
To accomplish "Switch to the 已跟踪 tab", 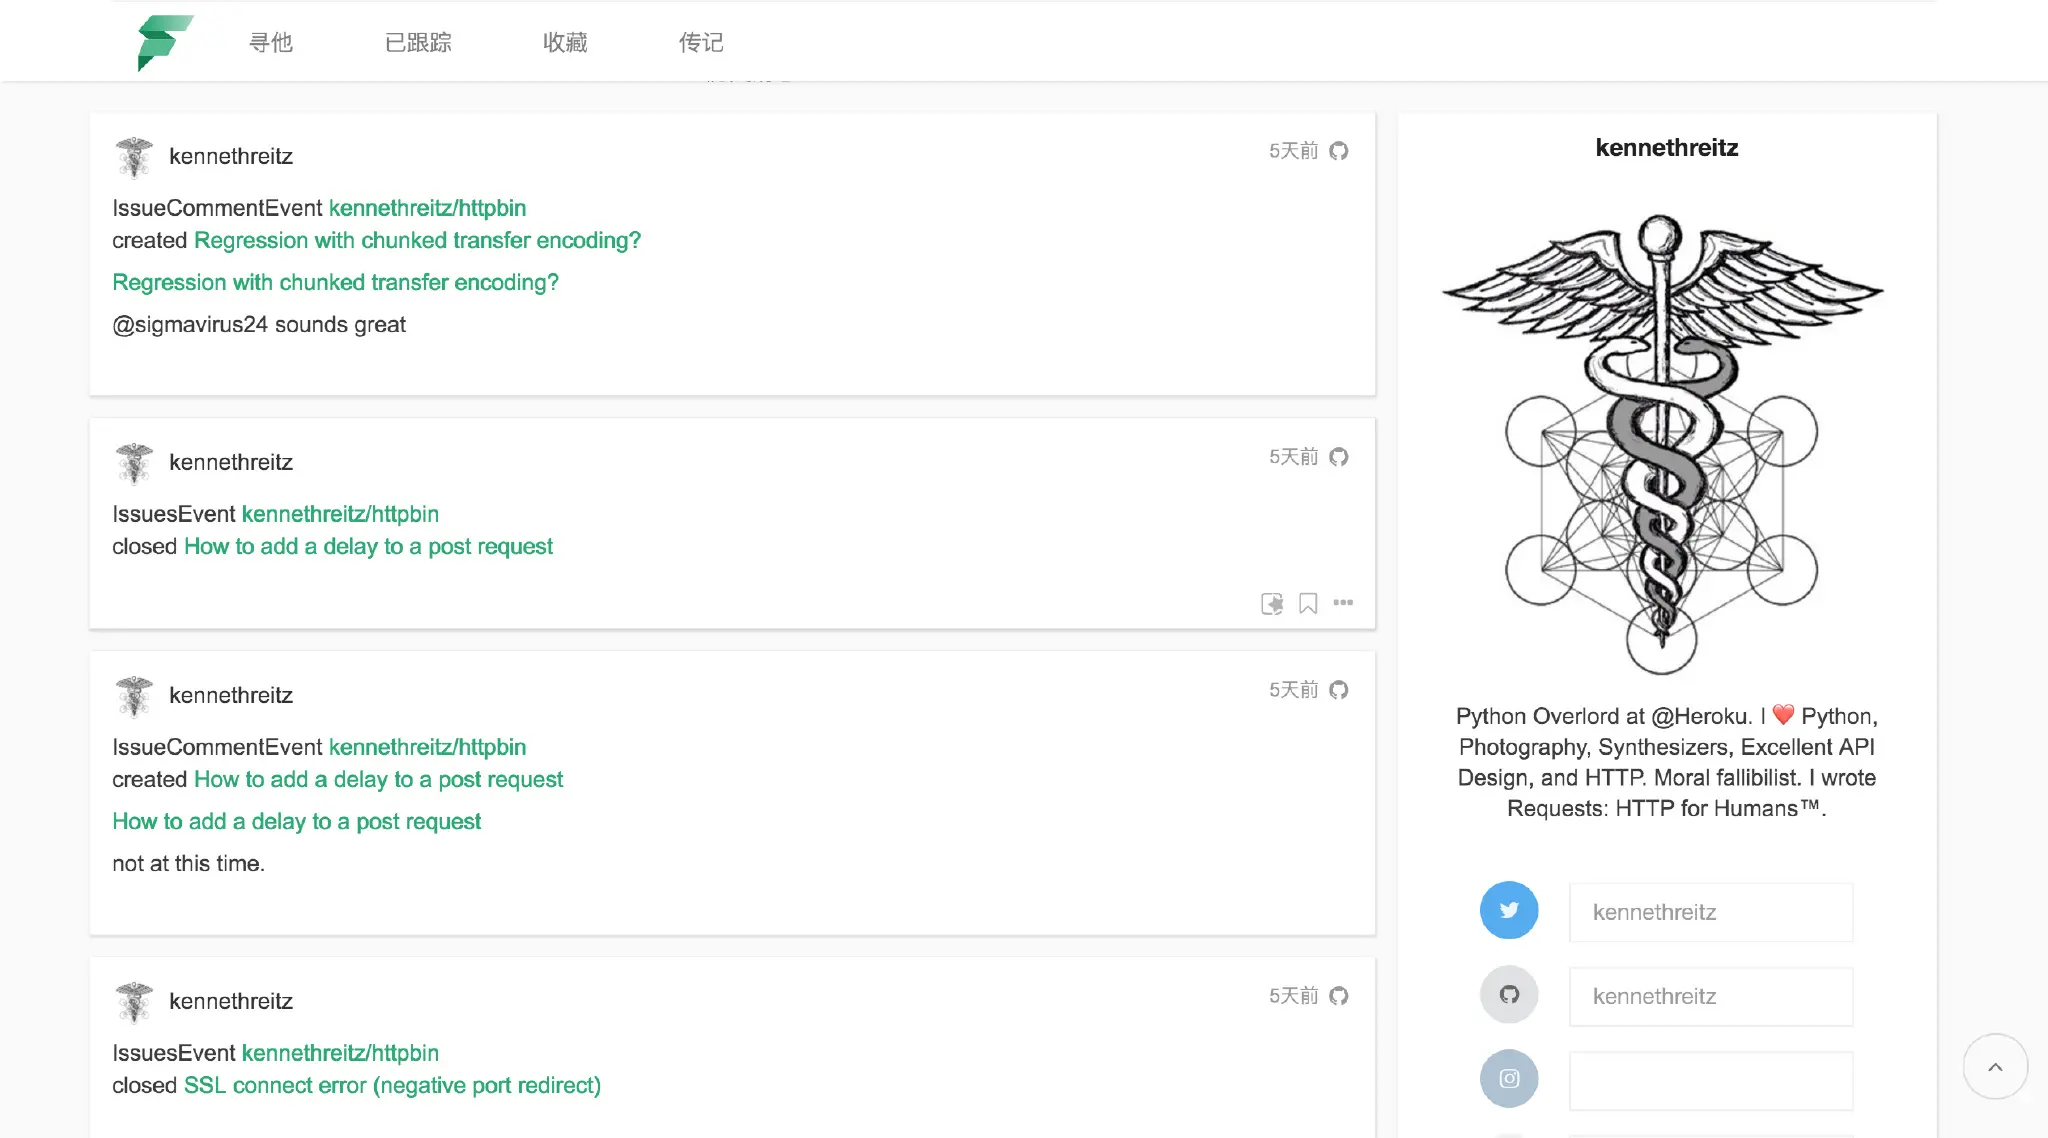I will [418, 42].
